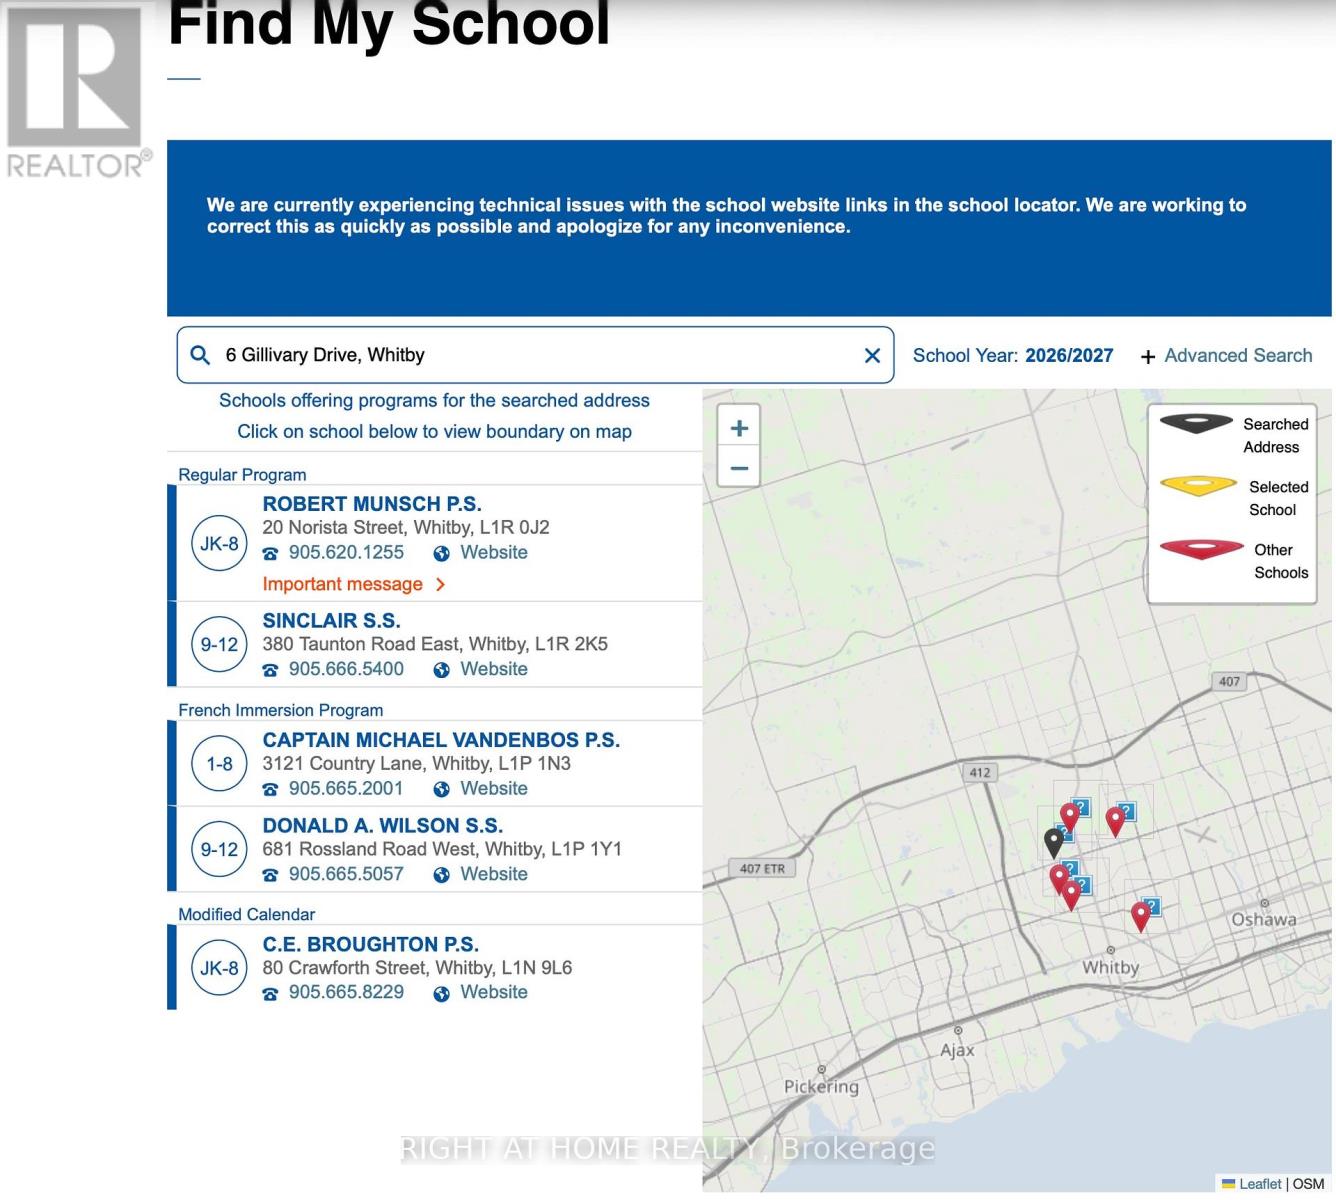
Task: Open the OSM attribution link
Action: coord(1308,1184)
